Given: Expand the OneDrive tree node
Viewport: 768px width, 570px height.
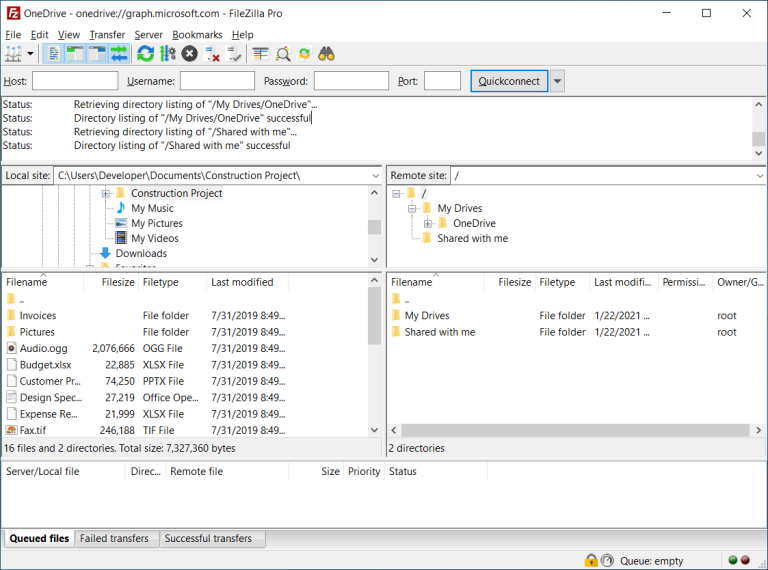Looking at the screenshot, I should click(428, 224).
